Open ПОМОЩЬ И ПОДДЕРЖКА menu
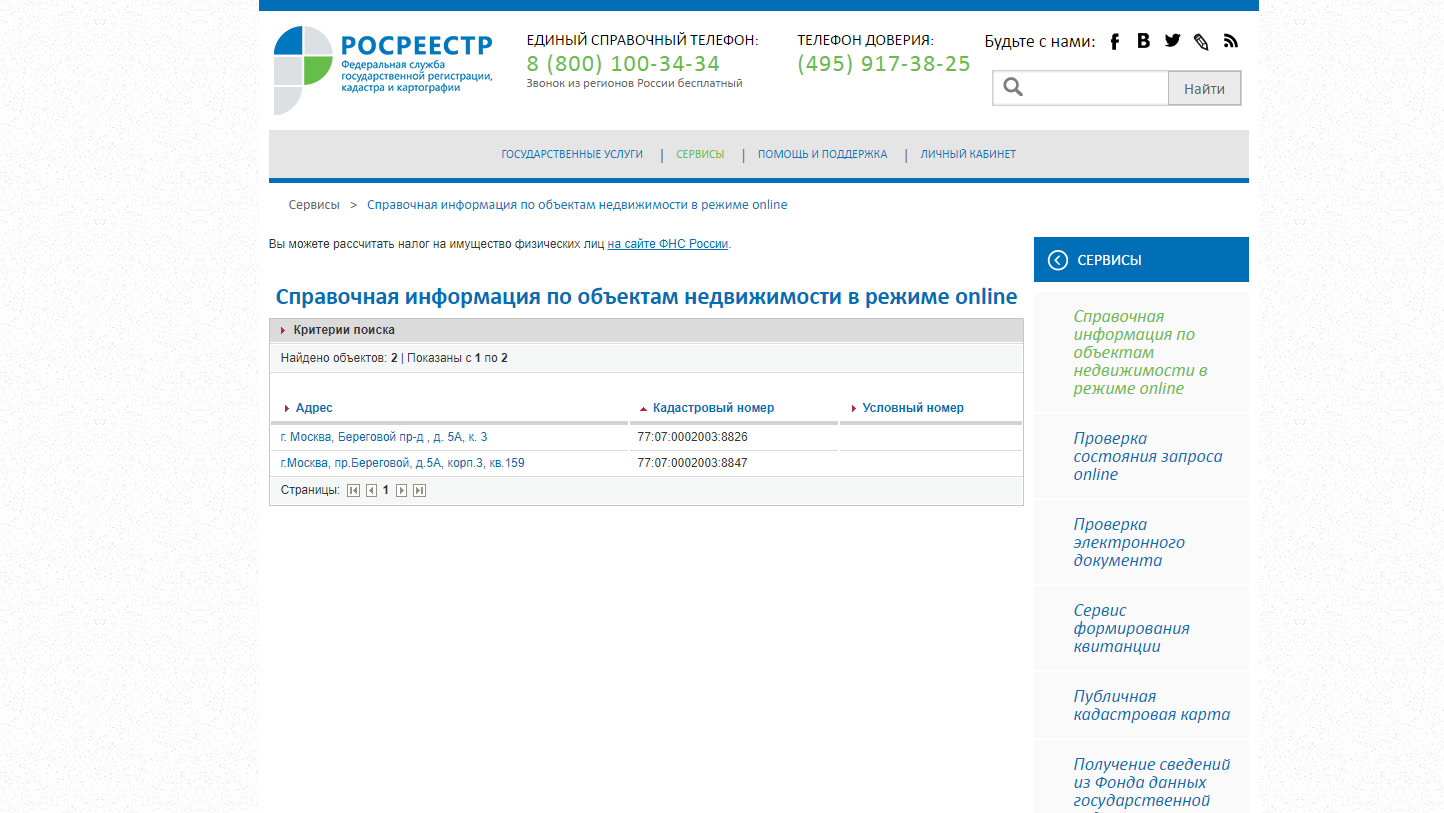The height and width of the screenshot is (813, 1444). (x=822, y=154)
